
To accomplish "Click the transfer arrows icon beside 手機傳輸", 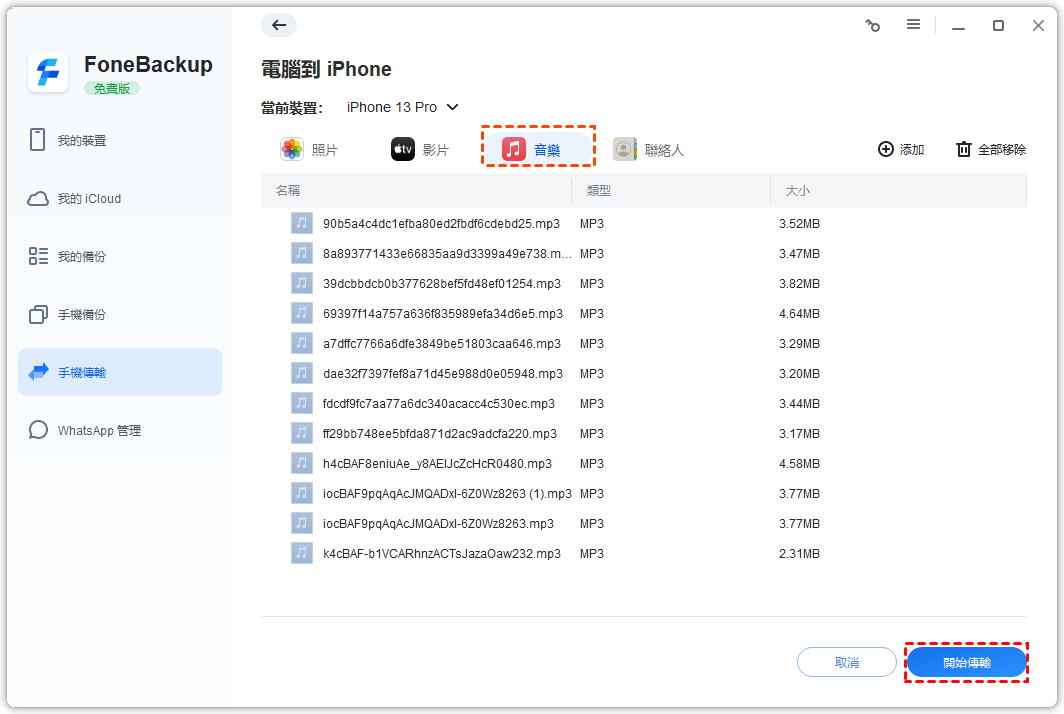I will [x=38, y=371].
